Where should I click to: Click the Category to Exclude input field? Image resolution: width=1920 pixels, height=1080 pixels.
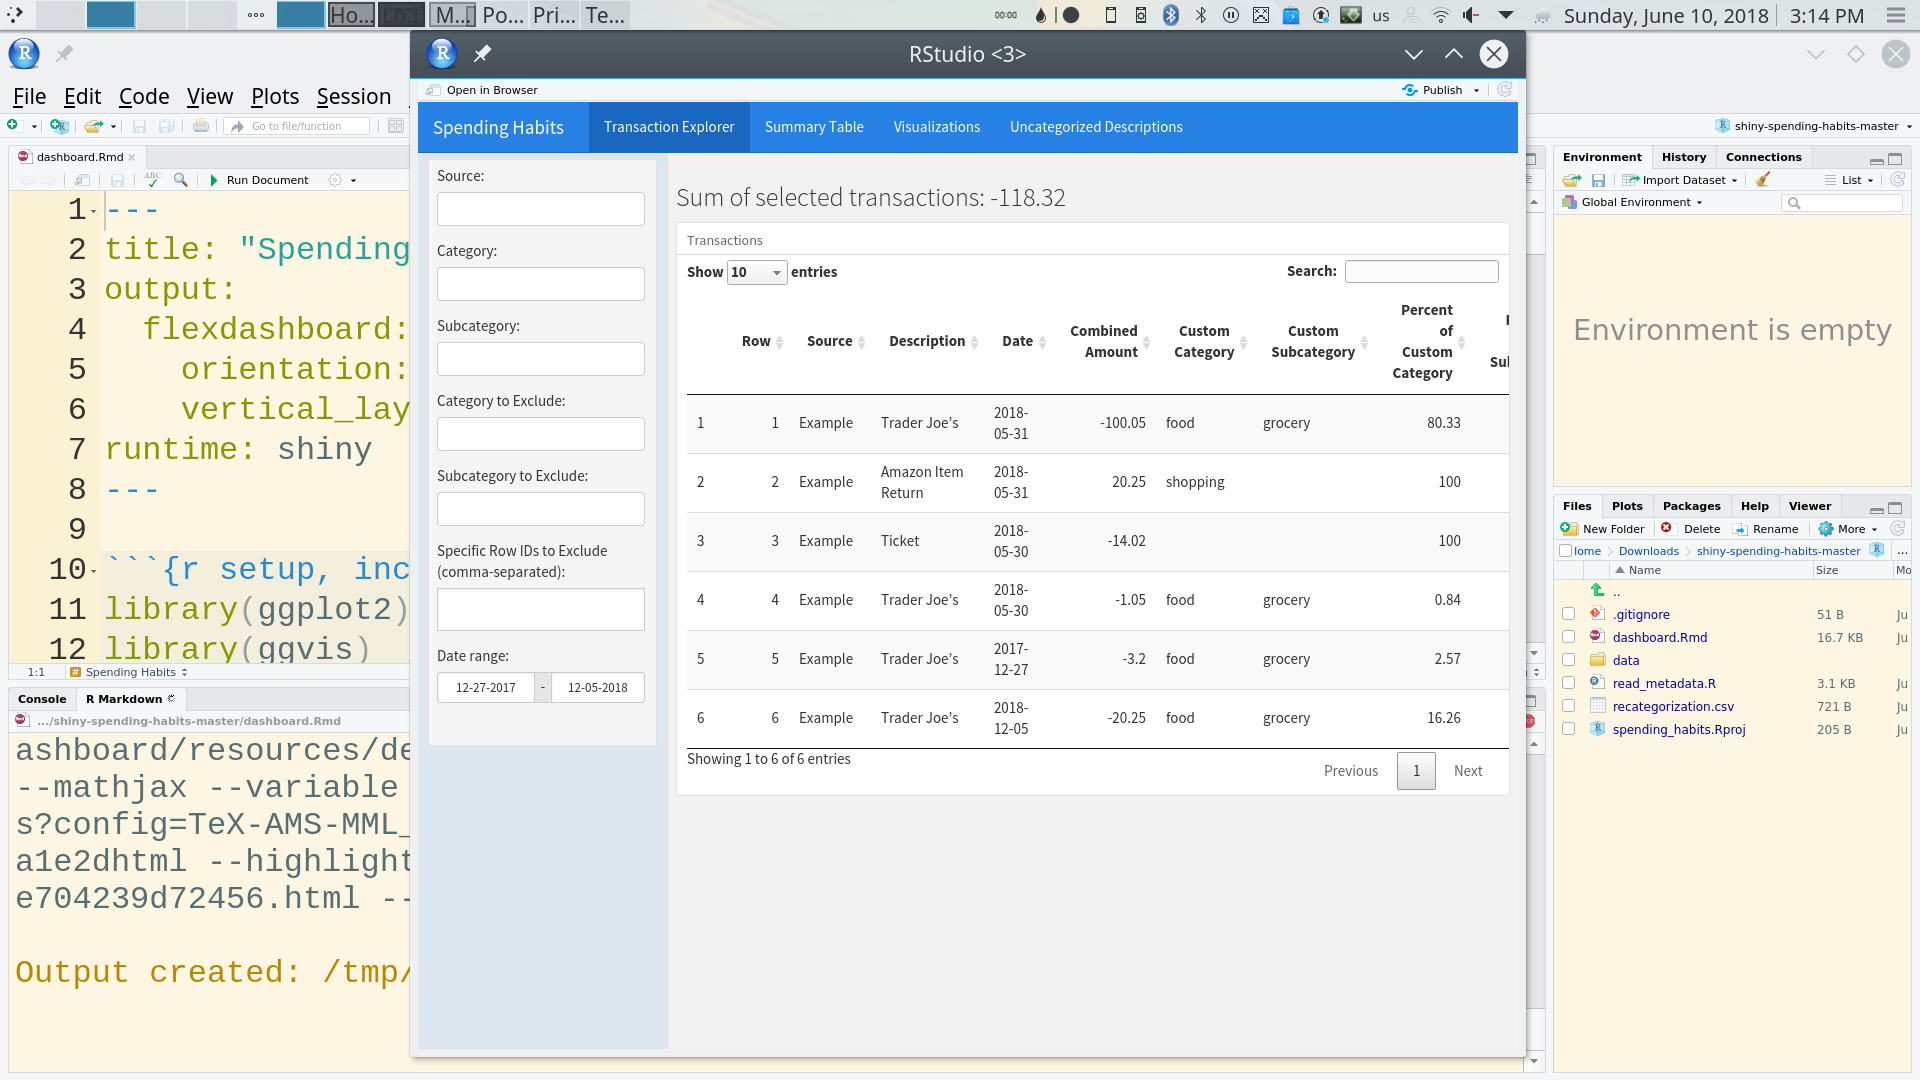coord(541,434)
